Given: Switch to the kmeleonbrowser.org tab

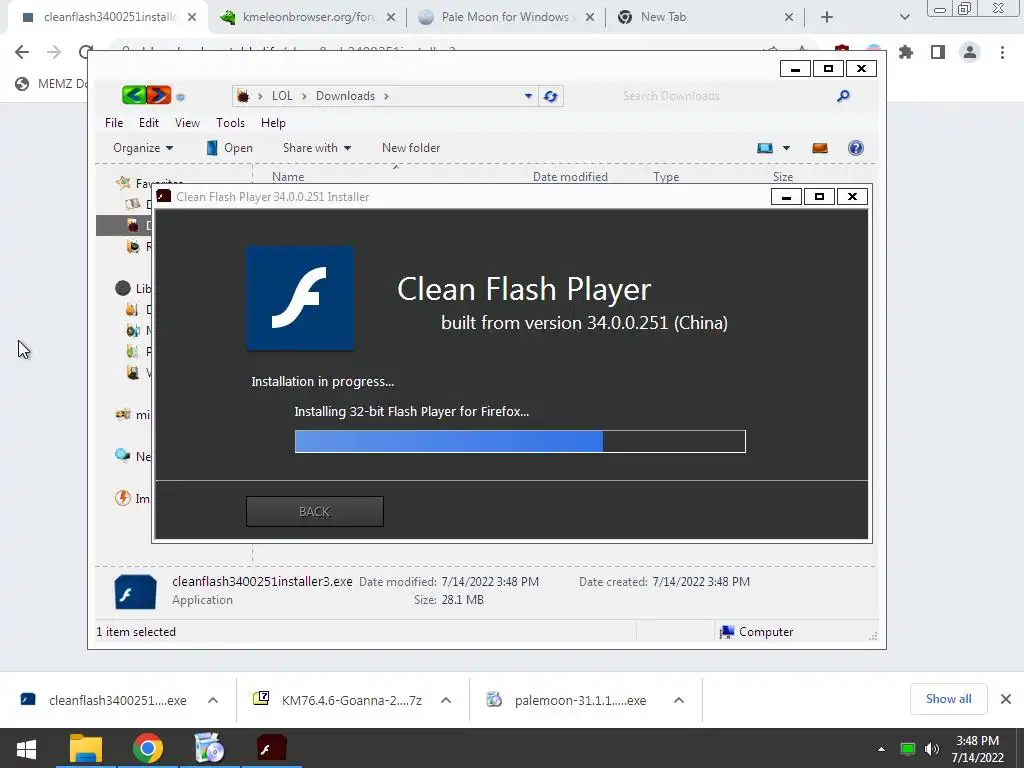Looking at the screenshot, I should pyautogui.click(x=308, y=17).
